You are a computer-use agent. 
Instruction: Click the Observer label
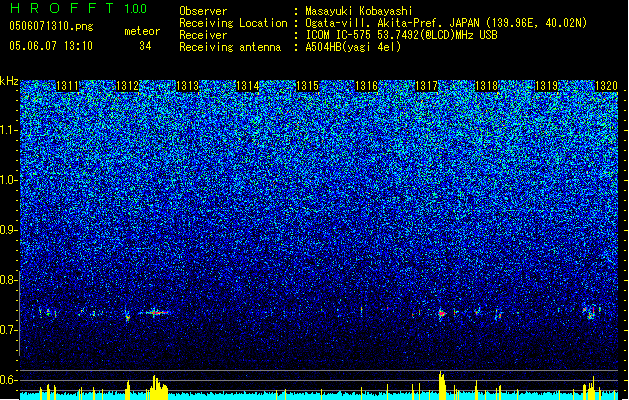tap(203, 11)
